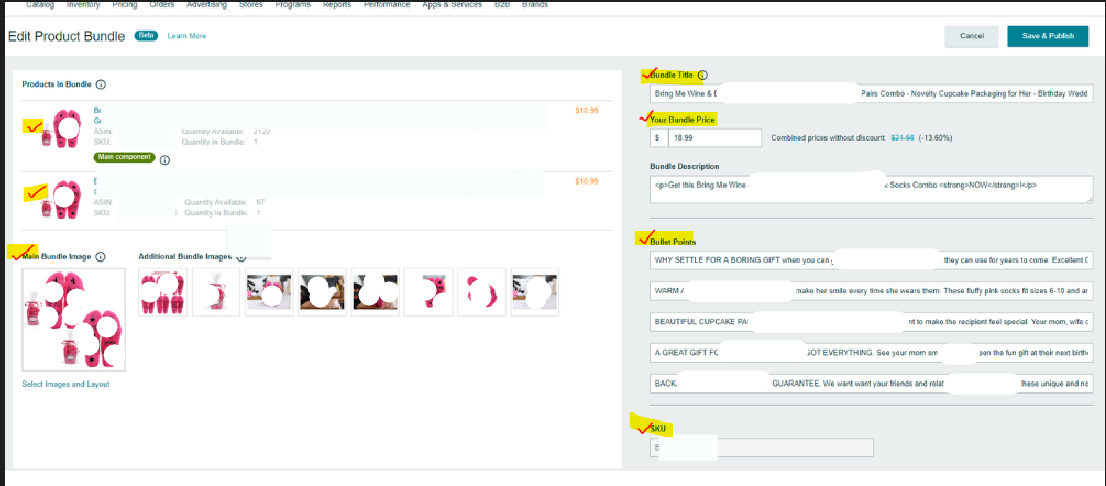Click the Cancel button
This screenshot has width=1106, height=486.
[x=972, y=36]
